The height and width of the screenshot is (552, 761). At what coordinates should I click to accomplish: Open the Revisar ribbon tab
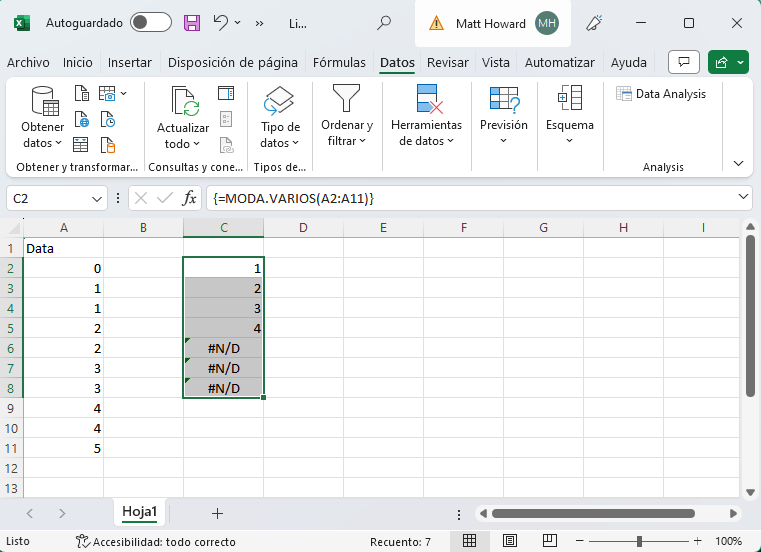coord(447,62)
